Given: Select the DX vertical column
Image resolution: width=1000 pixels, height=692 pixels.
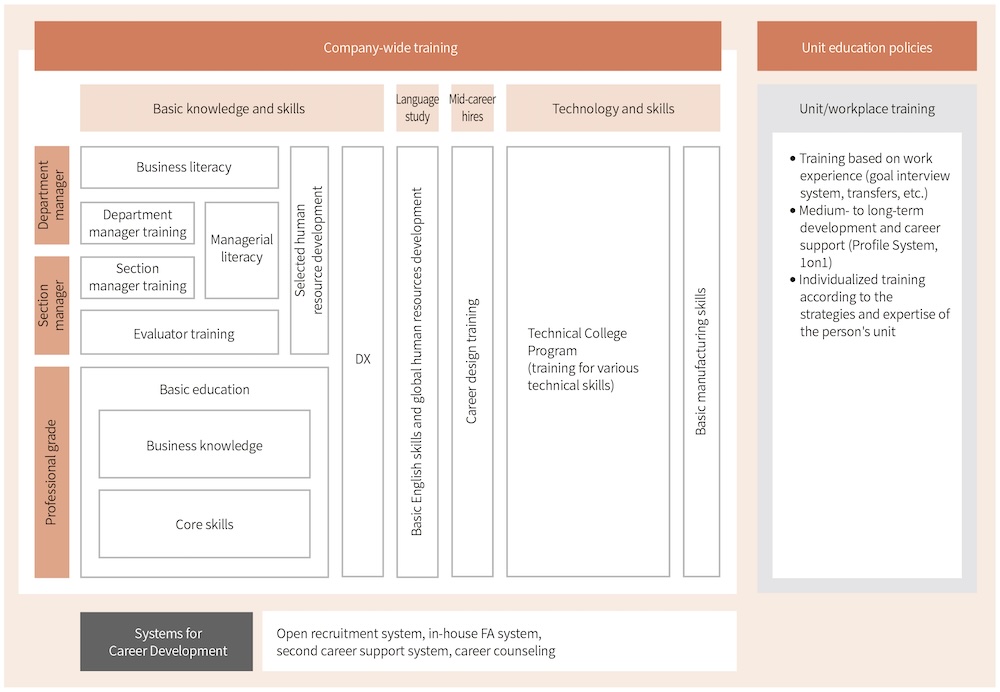Looking at the screenshot, I should [363, 362].
